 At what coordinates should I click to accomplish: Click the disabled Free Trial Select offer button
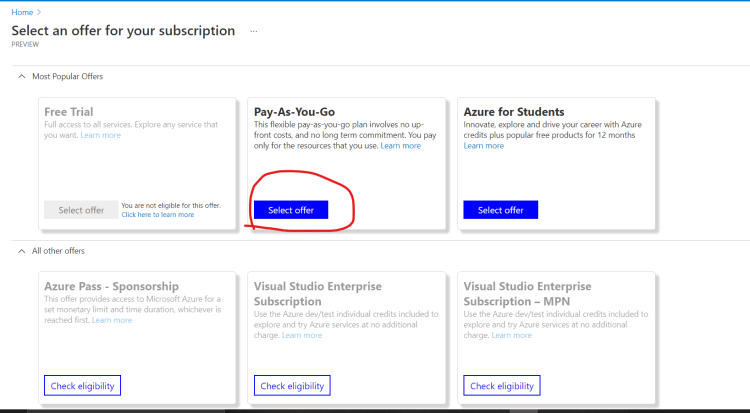[81, 210]
